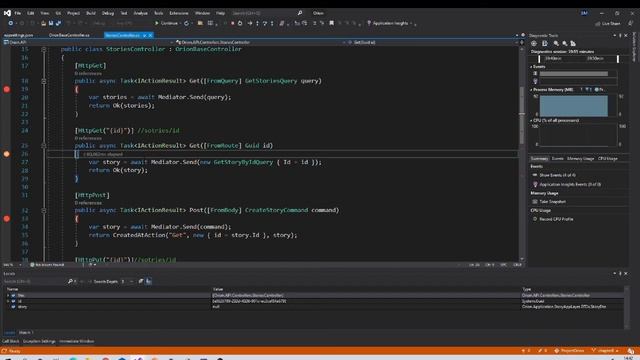
Task: Expand the 'id' variable in Locals
Action: point(8,301)
